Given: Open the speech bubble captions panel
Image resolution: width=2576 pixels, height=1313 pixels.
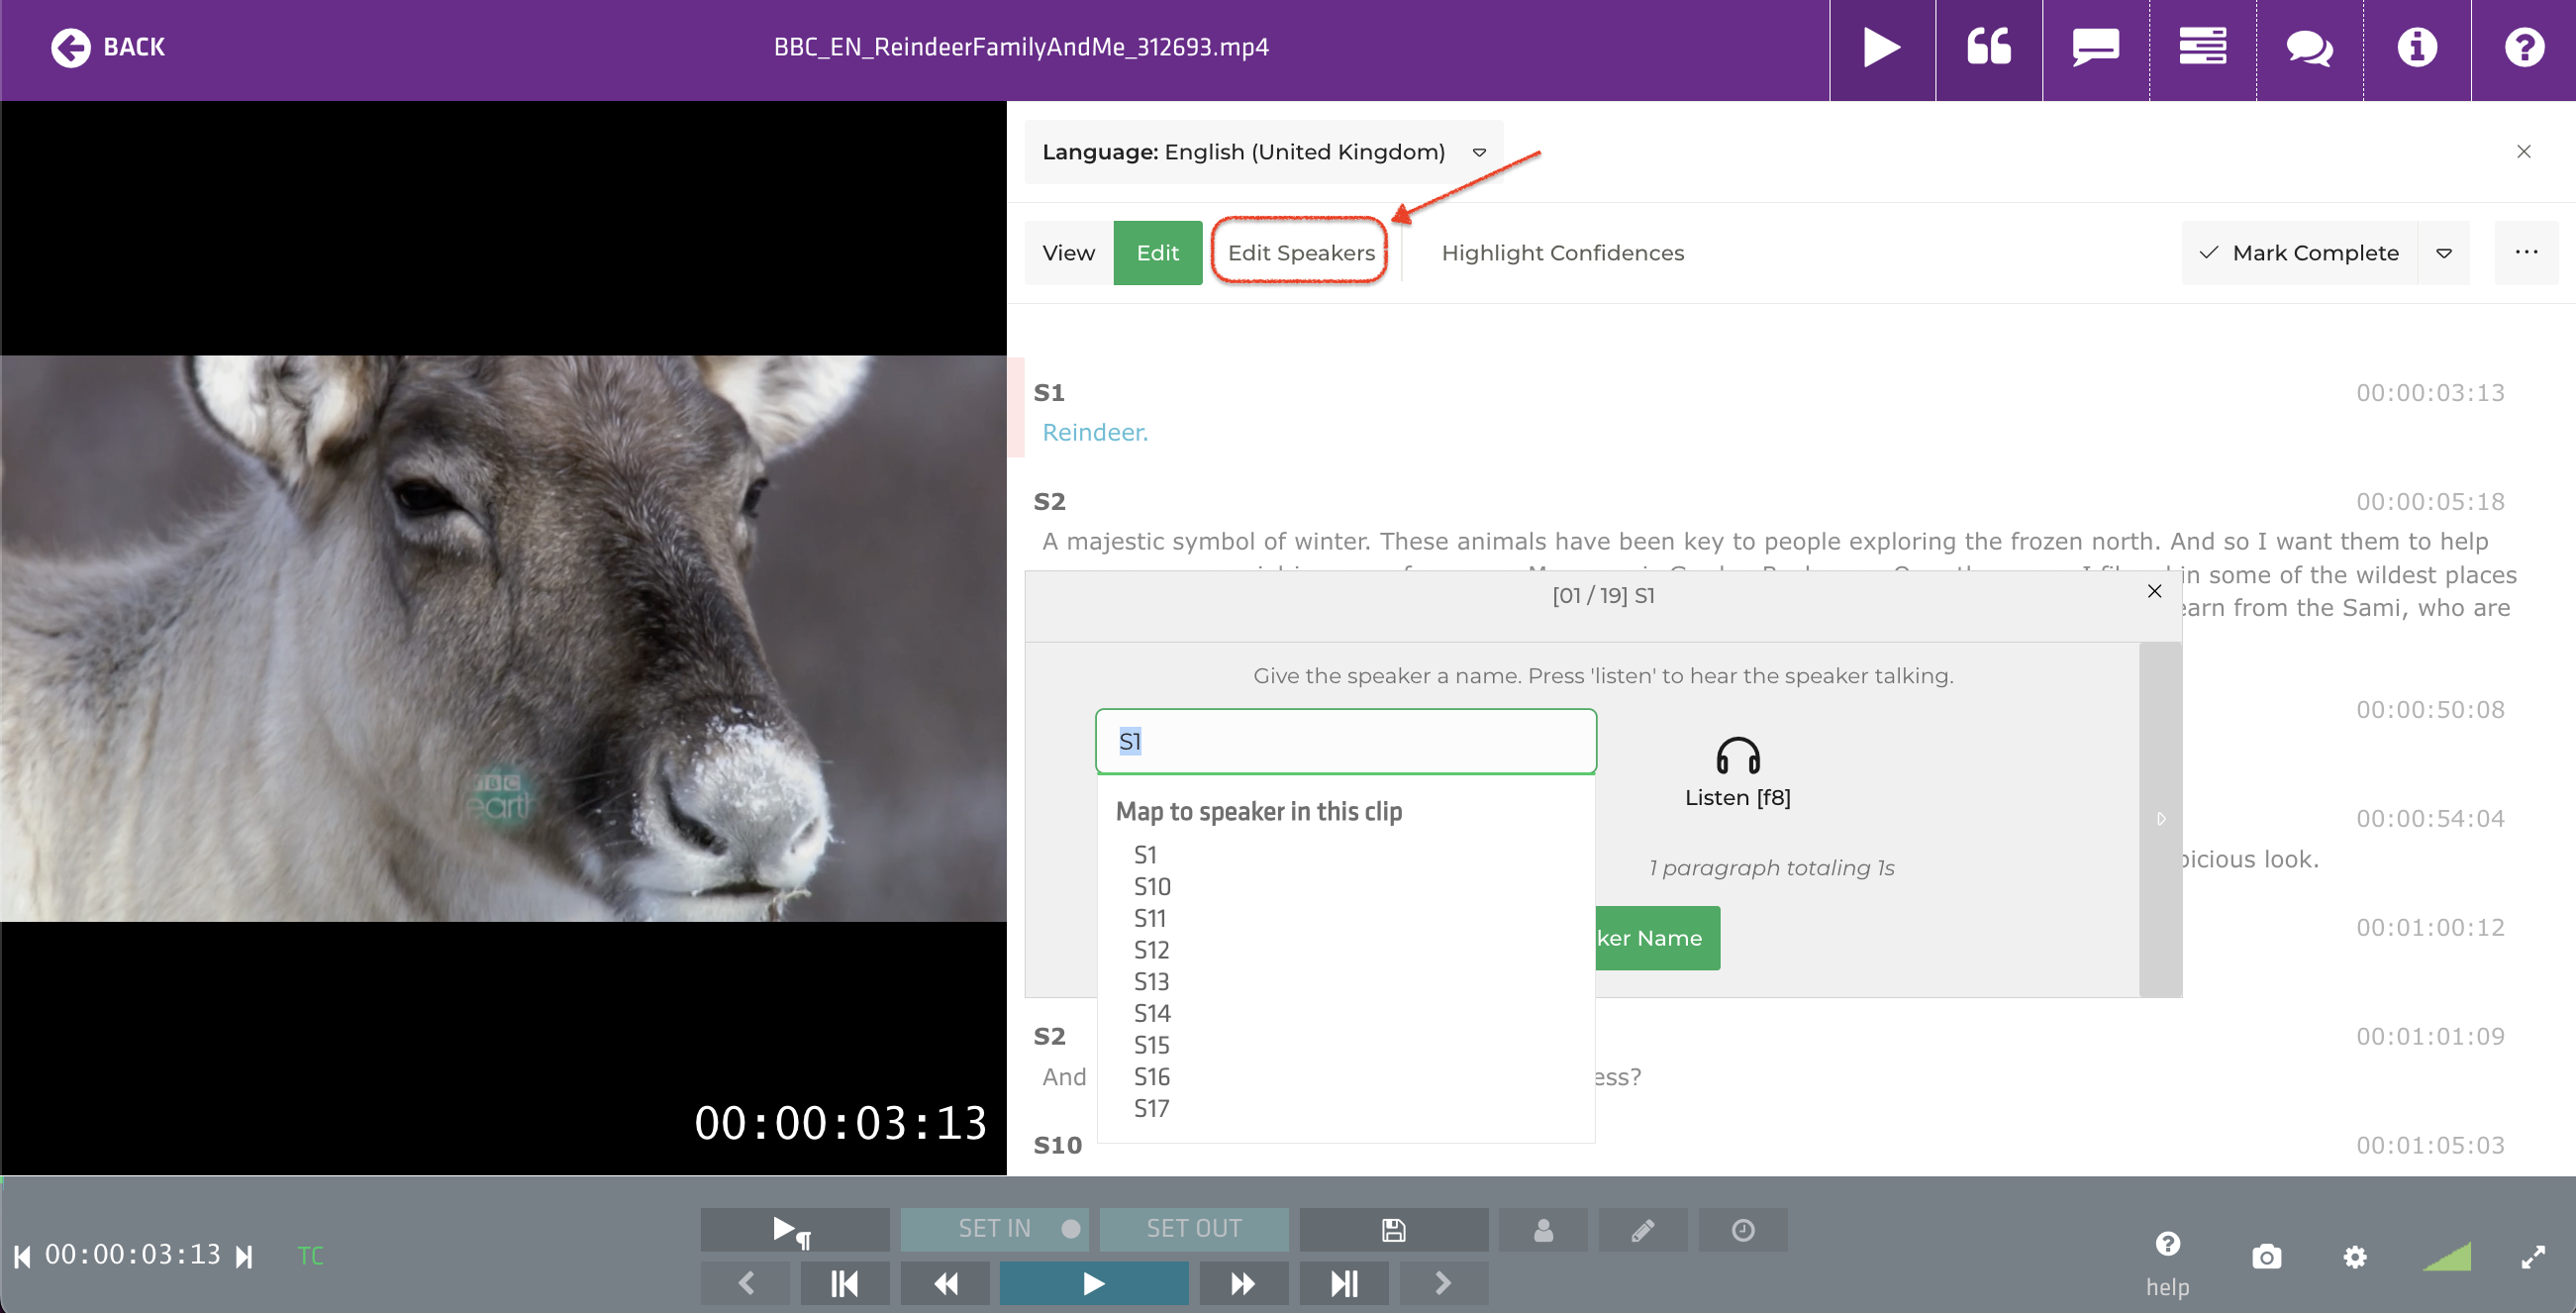Looking at the screenshot, I should tap(2095, 47).
